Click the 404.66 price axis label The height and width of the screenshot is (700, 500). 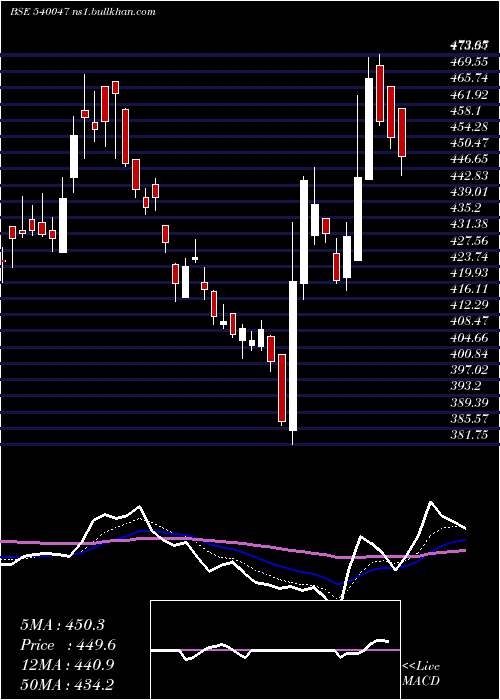click(x=469, y=337)
